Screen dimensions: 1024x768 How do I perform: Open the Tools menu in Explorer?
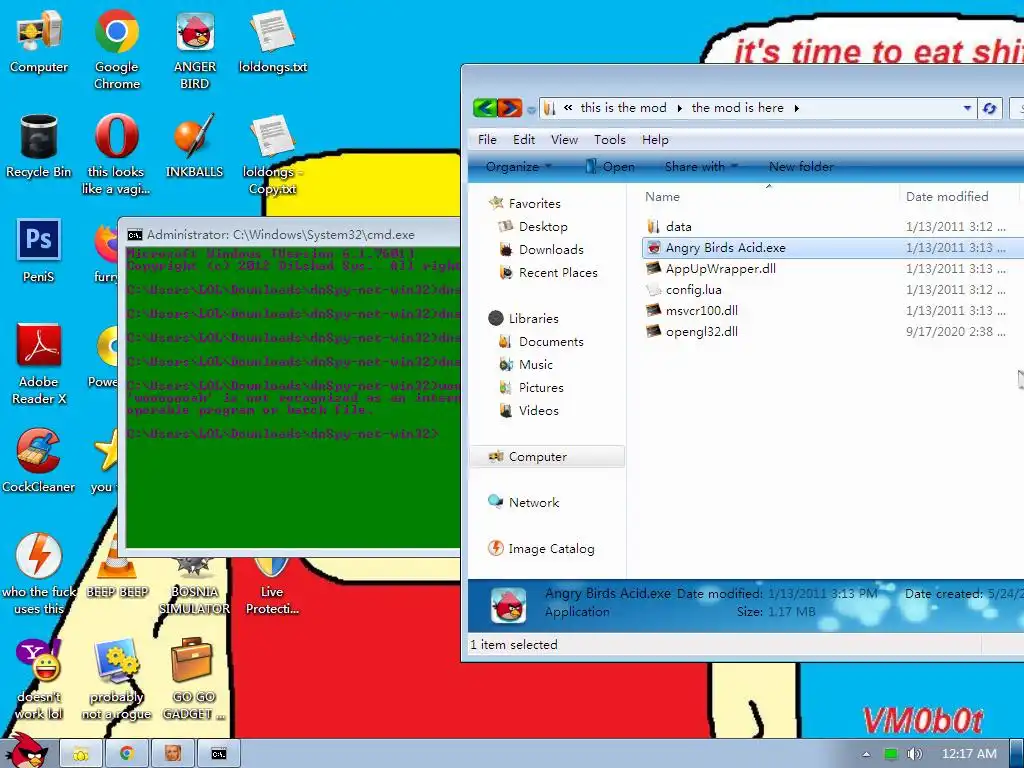[x=610, y=140]
